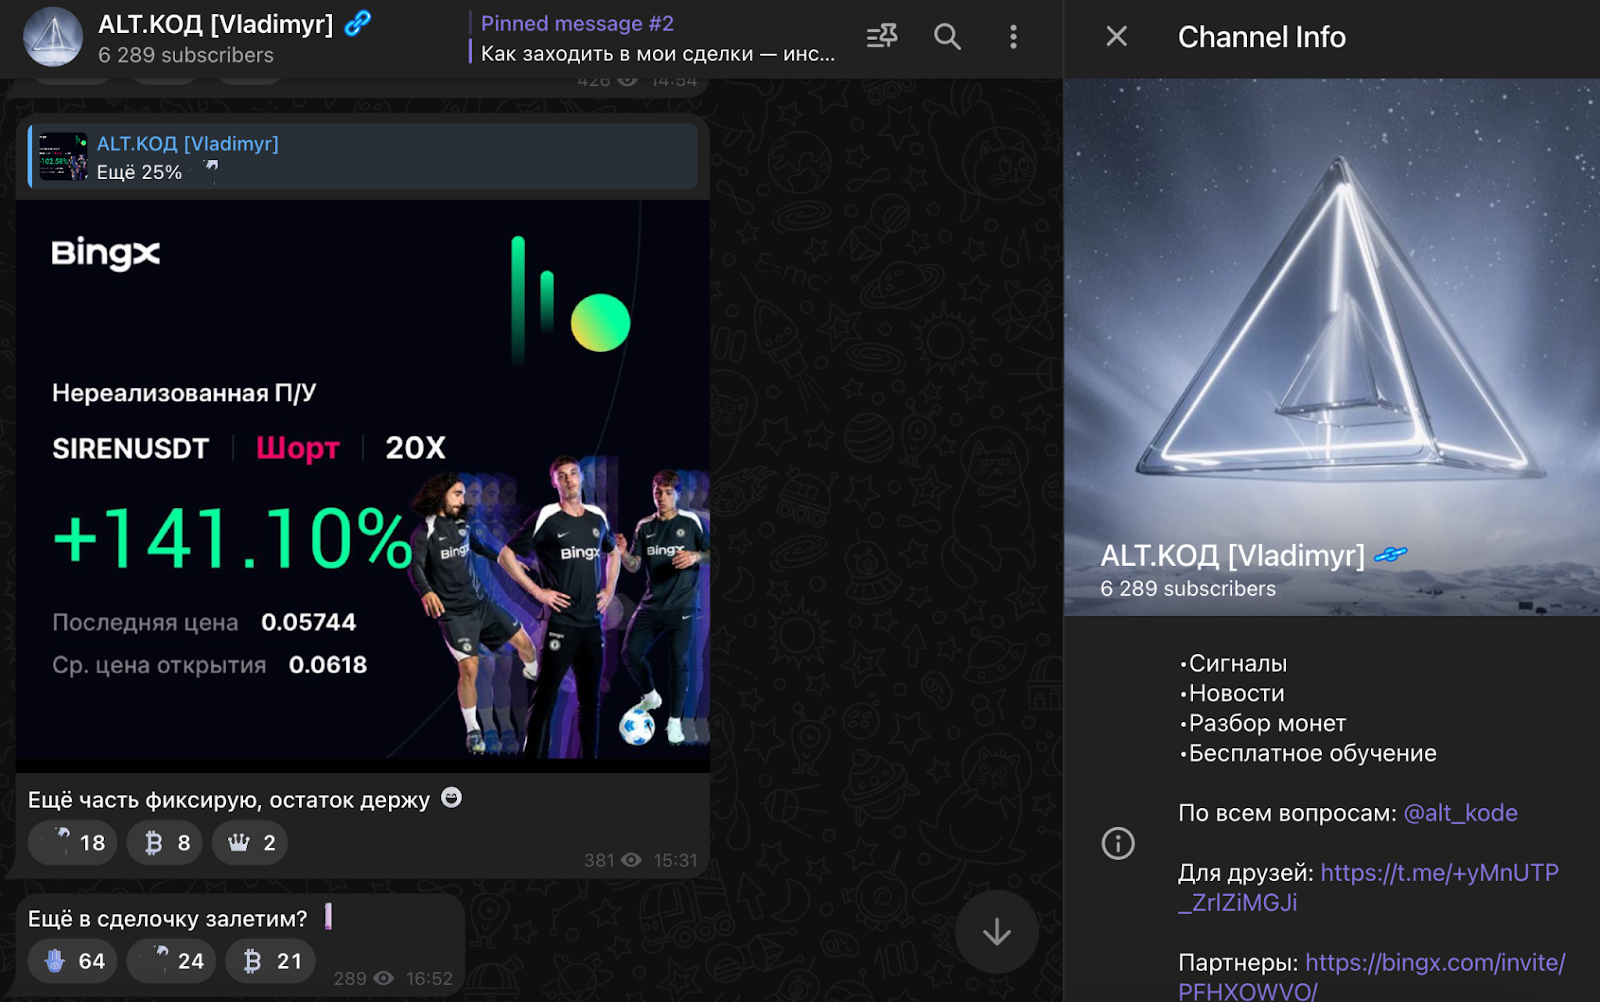Open the channel pyramid cover photo

(x=1332, y=347)
